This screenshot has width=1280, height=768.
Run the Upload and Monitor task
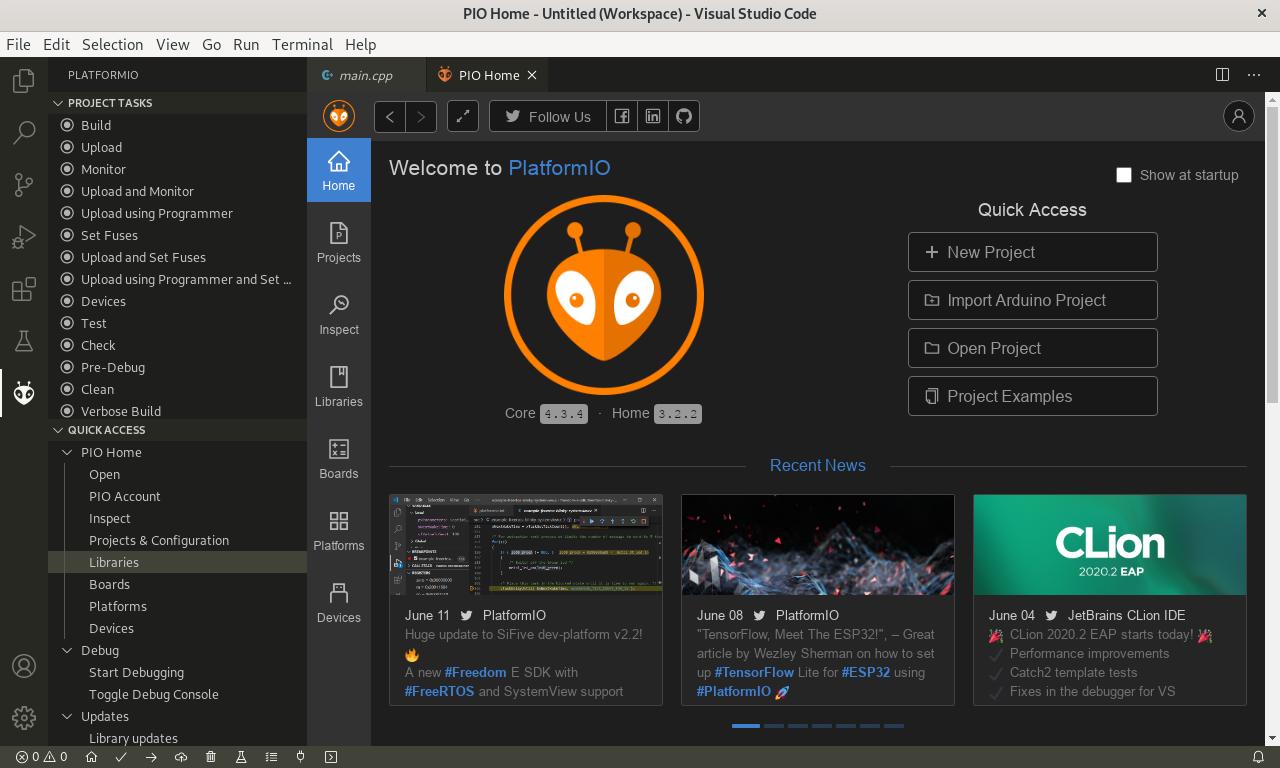point(177,191)
